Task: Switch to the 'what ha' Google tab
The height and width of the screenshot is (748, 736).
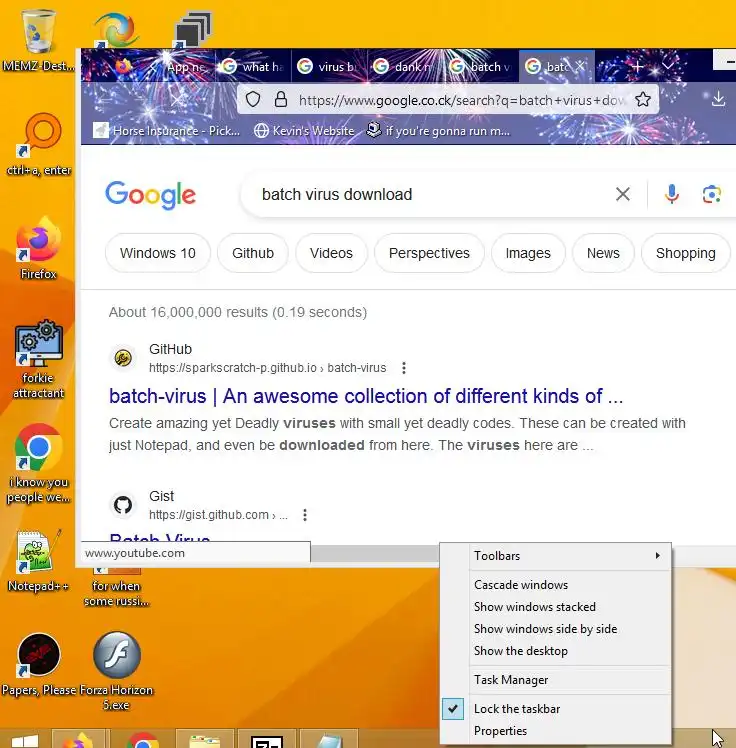Action: pyautogui.click(x=253, y=66)
